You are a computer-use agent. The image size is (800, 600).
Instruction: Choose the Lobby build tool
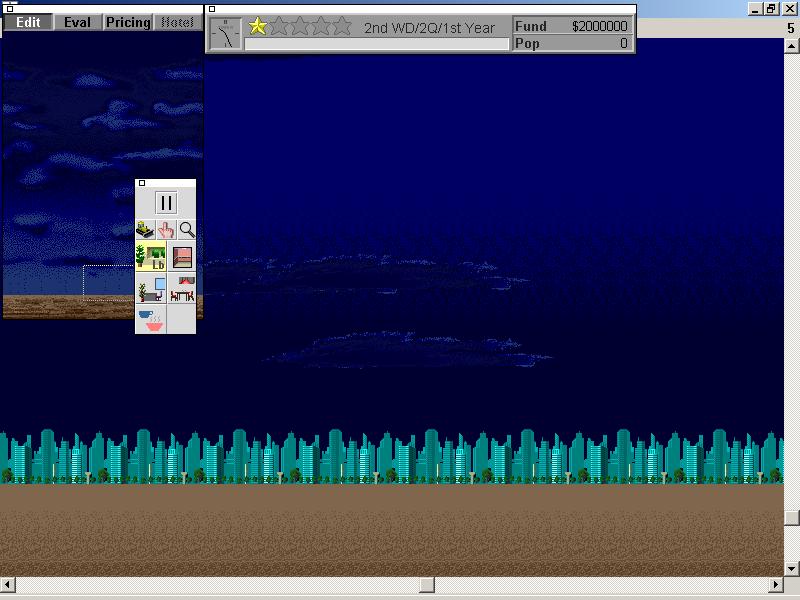click(151, 257)
